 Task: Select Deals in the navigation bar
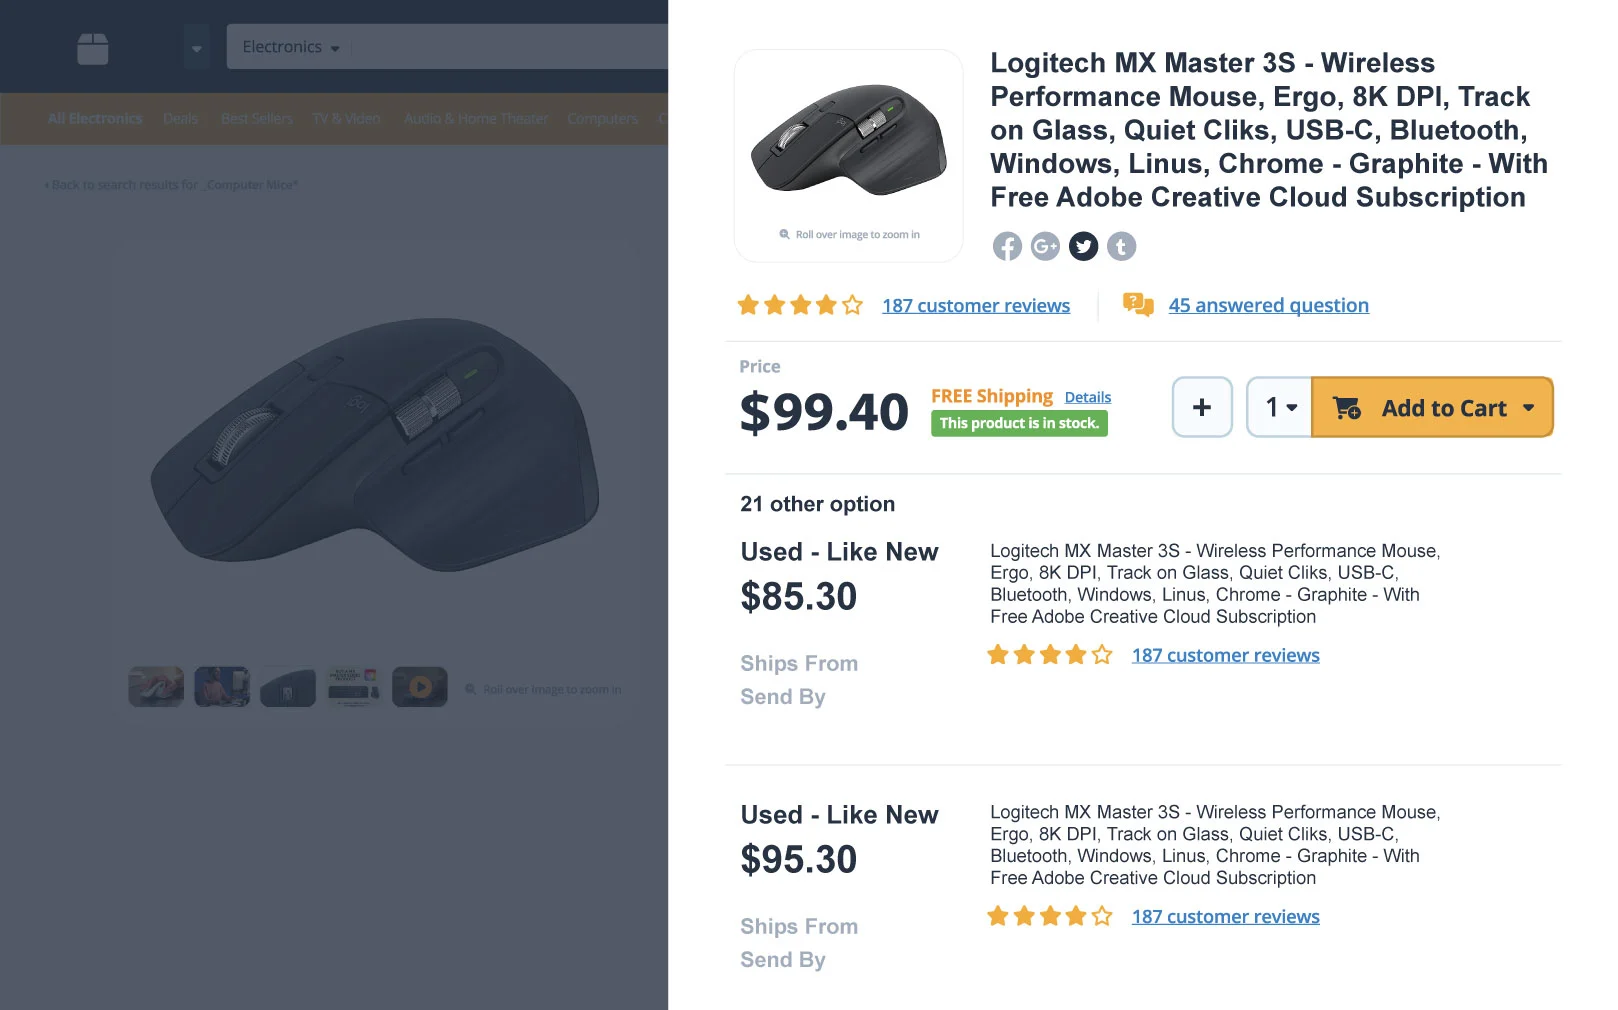[180, 118]
